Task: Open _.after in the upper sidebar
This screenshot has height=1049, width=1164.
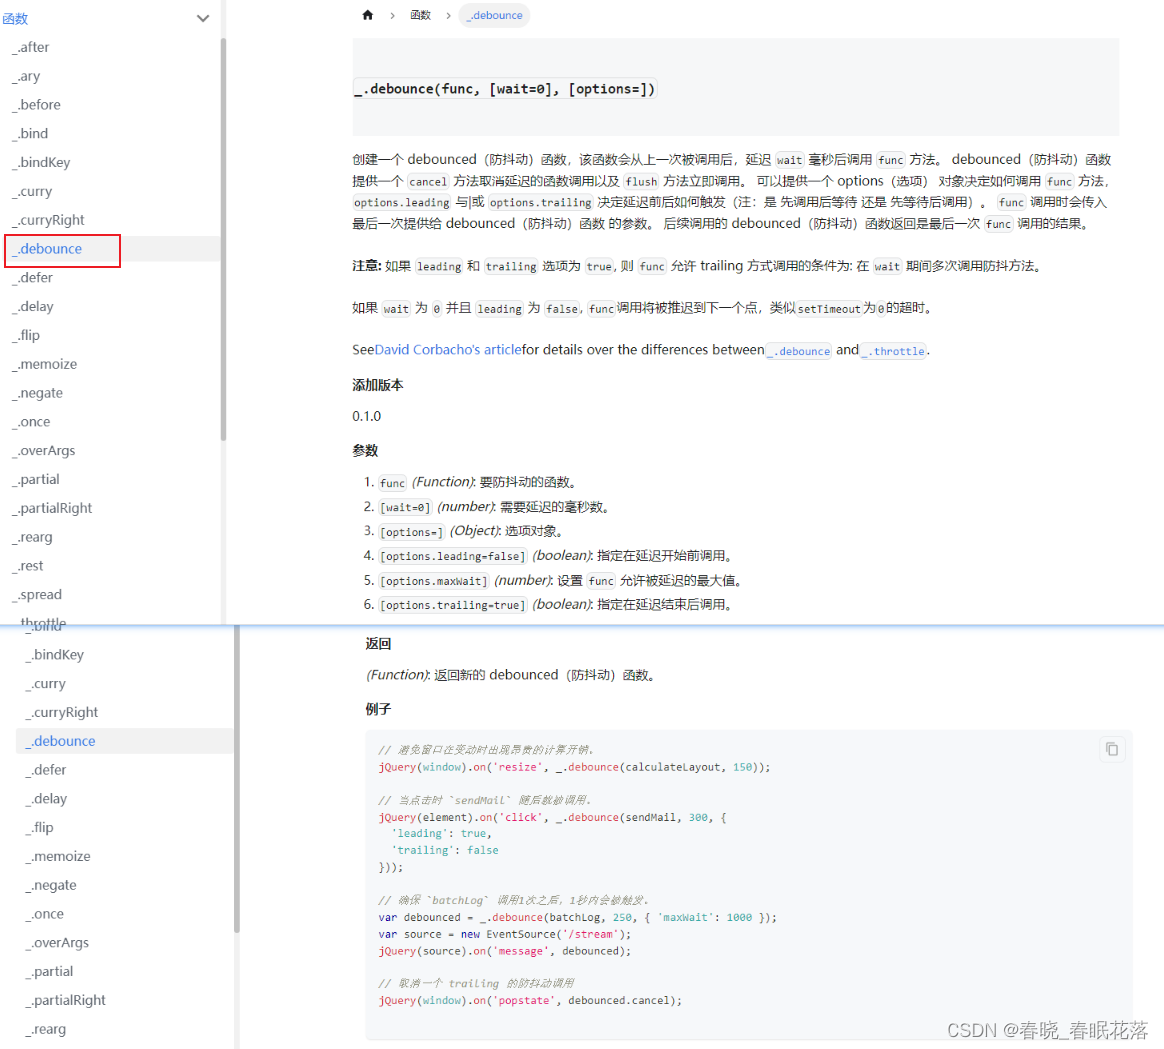Action: (x=31, y=48)
